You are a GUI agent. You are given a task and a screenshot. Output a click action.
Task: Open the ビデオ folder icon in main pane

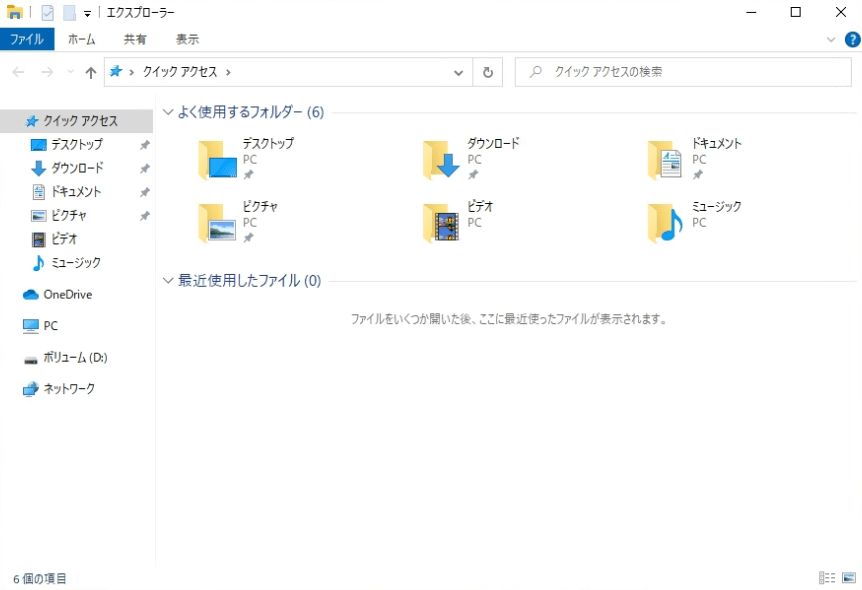[442, 223]
